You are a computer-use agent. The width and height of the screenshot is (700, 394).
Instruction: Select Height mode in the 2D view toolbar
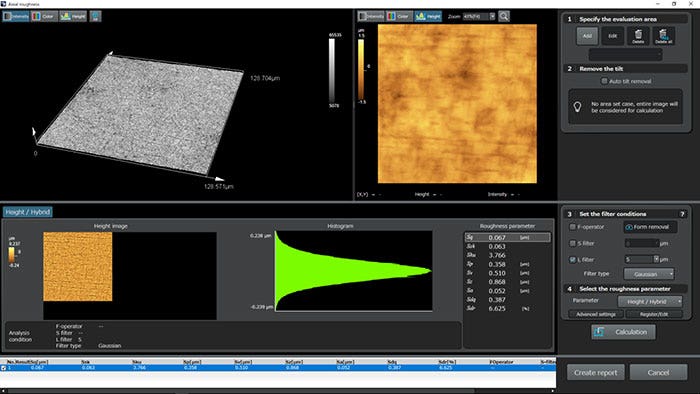coord(428,16)
